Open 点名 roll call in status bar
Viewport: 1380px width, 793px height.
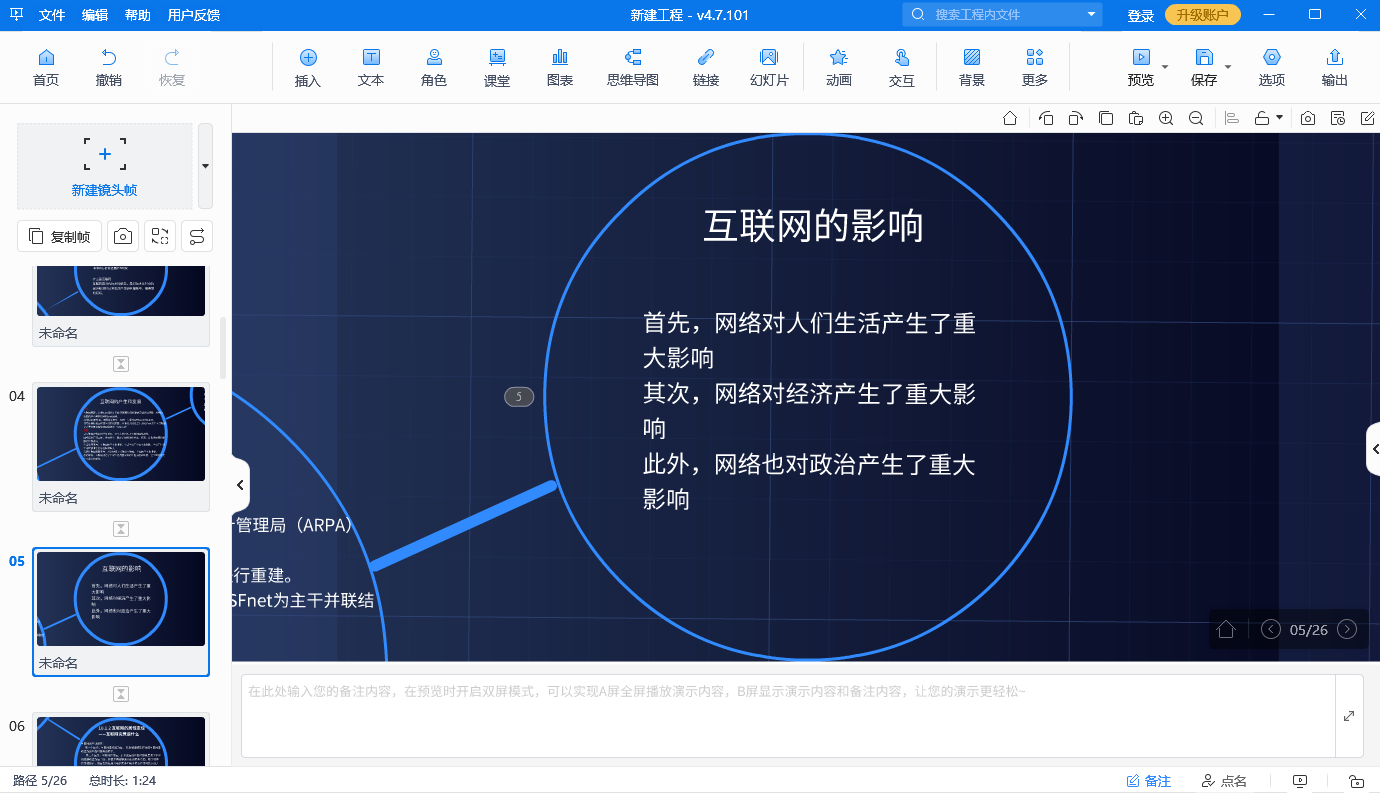(1225, 781)
